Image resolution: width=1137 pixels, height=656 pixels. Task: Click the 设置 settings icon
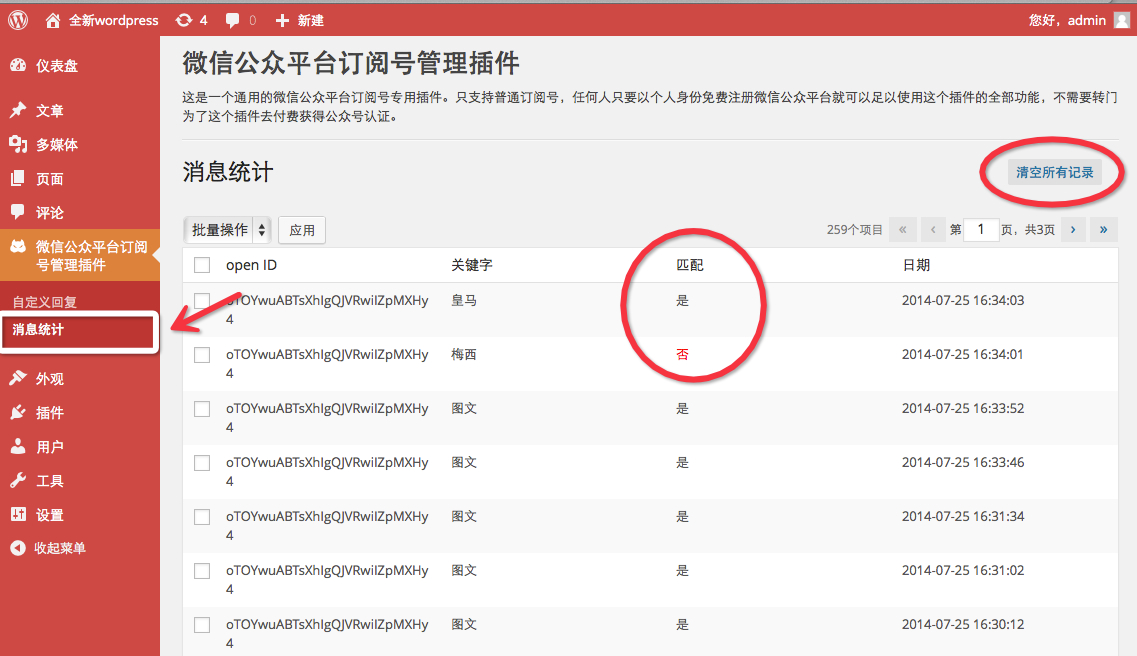18,515
